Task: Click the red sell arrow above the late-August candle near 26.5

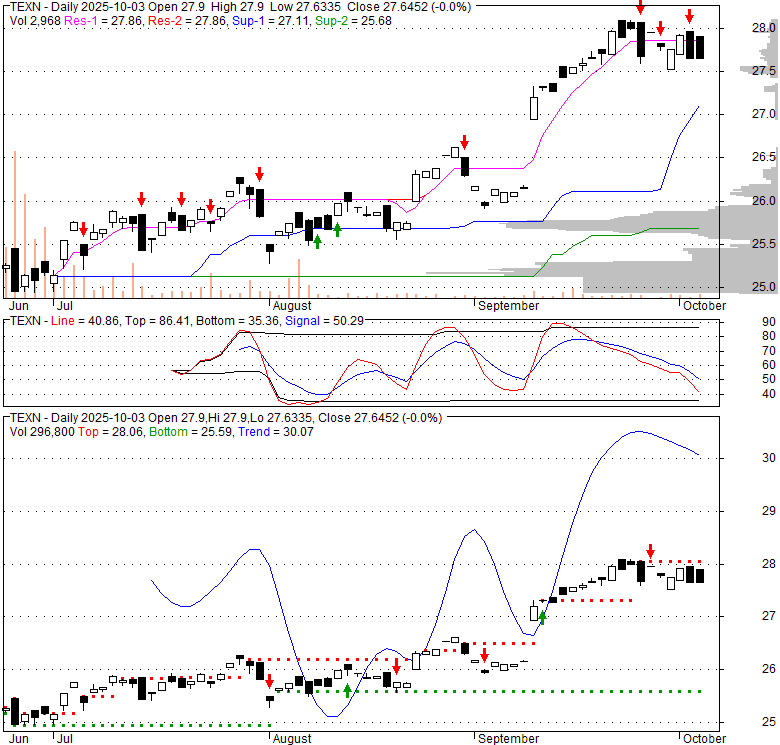Action: pos(465,142)
